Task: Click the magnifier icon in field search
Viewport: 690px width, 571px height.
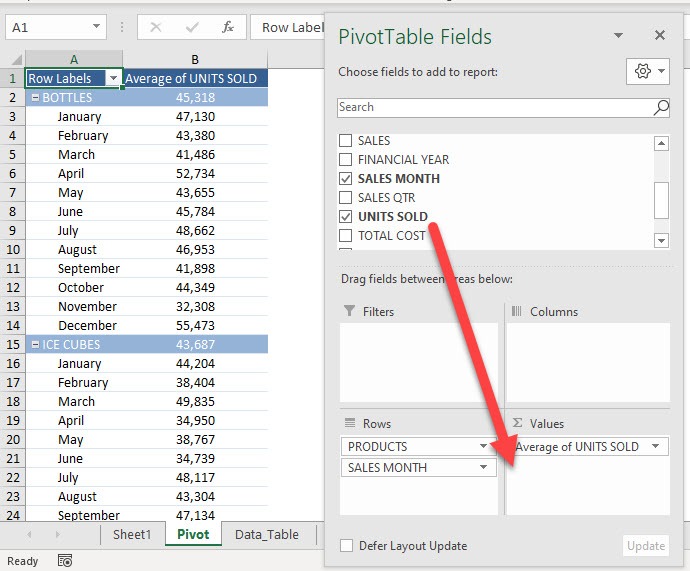Action: click(x=661, y=107)
